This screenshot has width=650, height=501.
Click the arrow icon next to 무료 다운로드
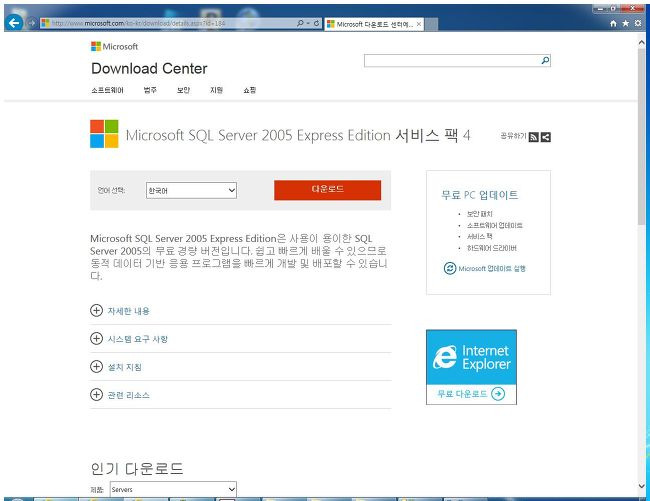[x=498, y=394]
